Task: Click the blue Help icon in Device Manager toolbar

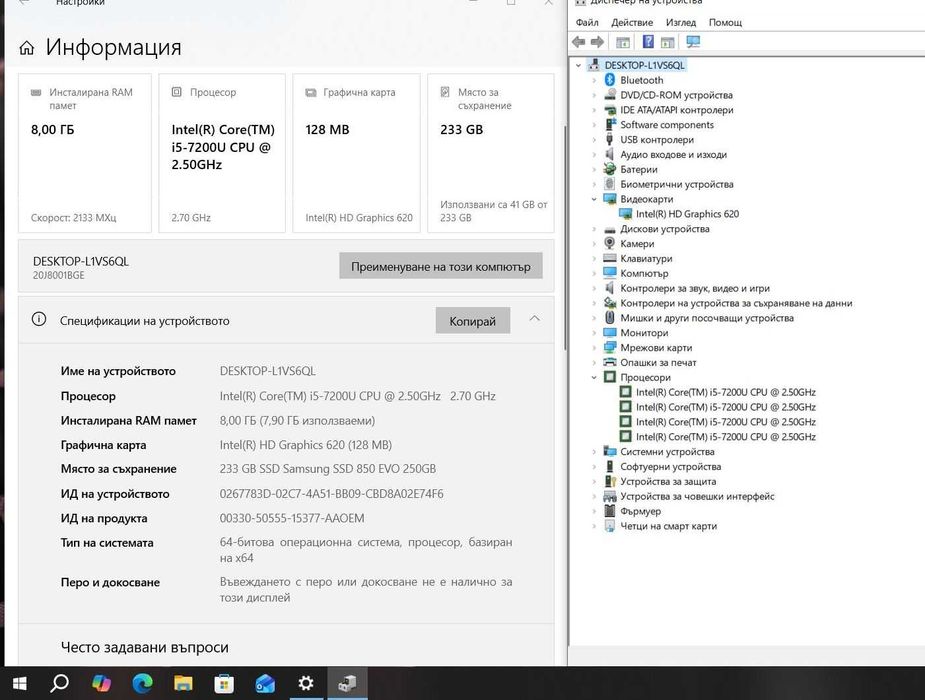Action: click(648, 42)
